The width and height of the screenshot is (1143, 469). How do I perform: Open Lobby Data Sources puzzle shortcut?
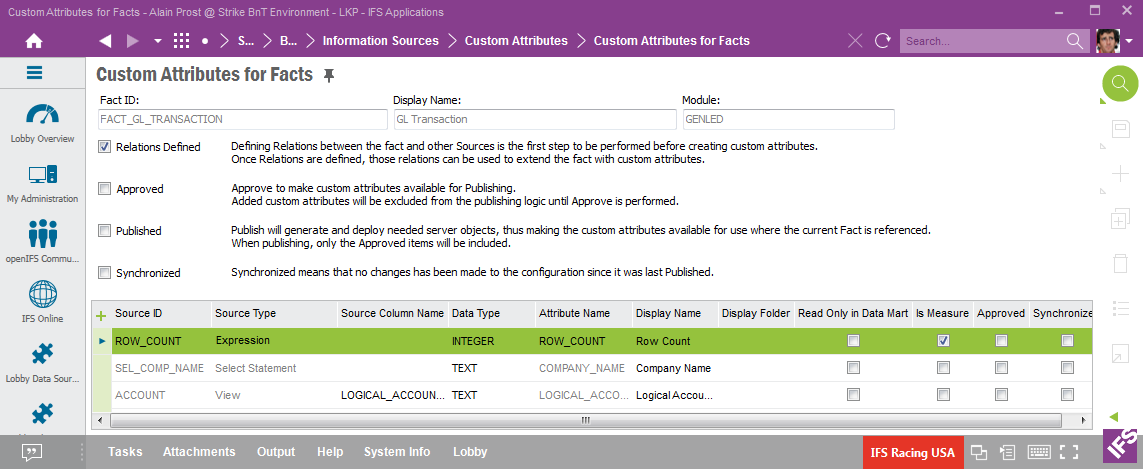click(42, 363)
